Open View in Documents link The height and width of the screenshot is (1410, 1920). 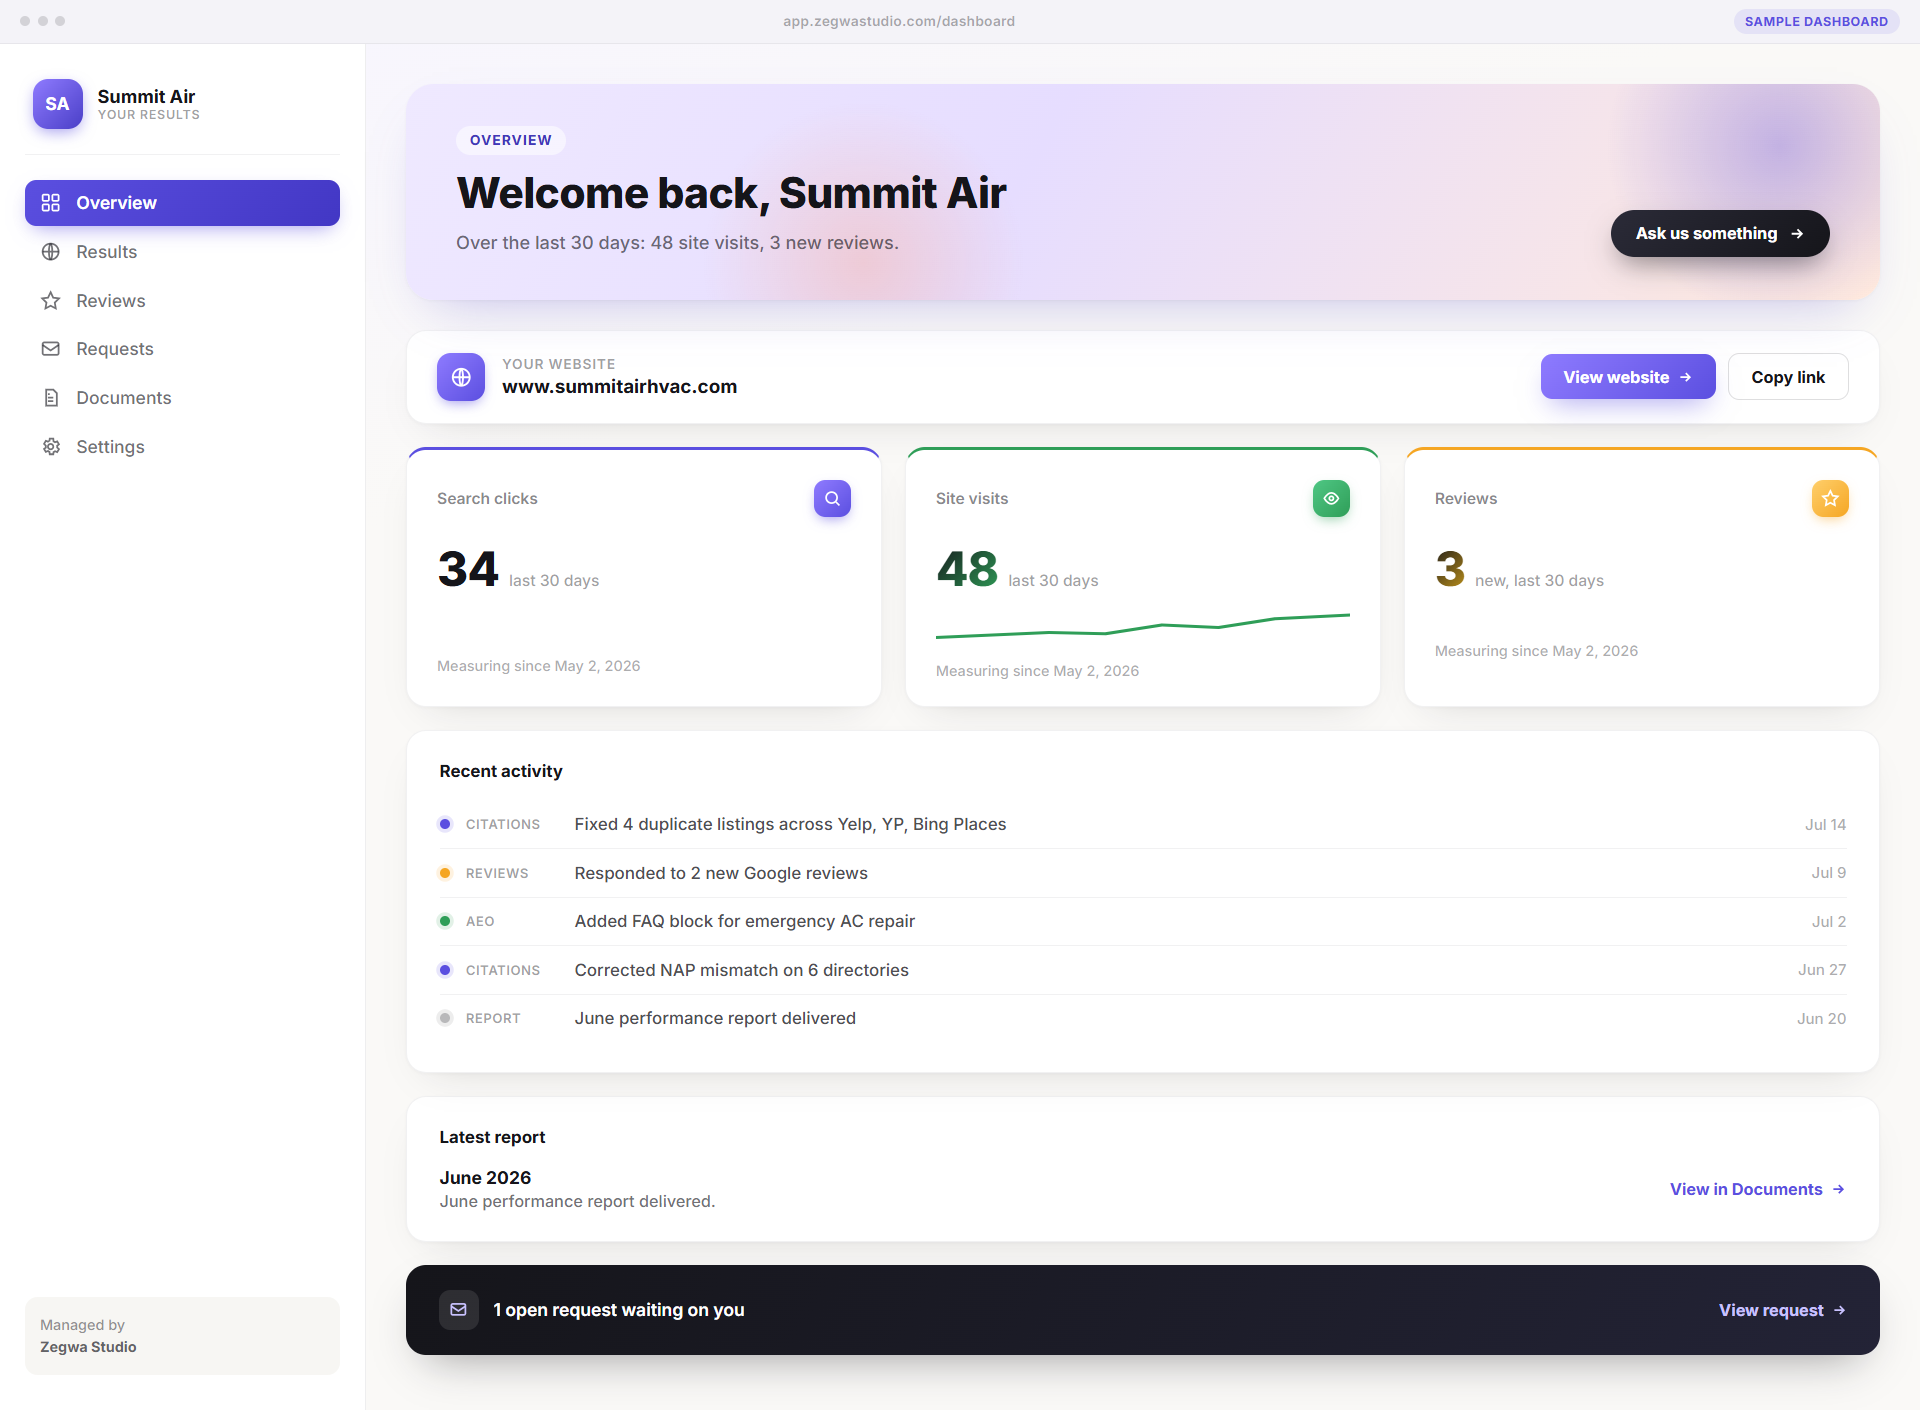[x=1757, y=1189]
